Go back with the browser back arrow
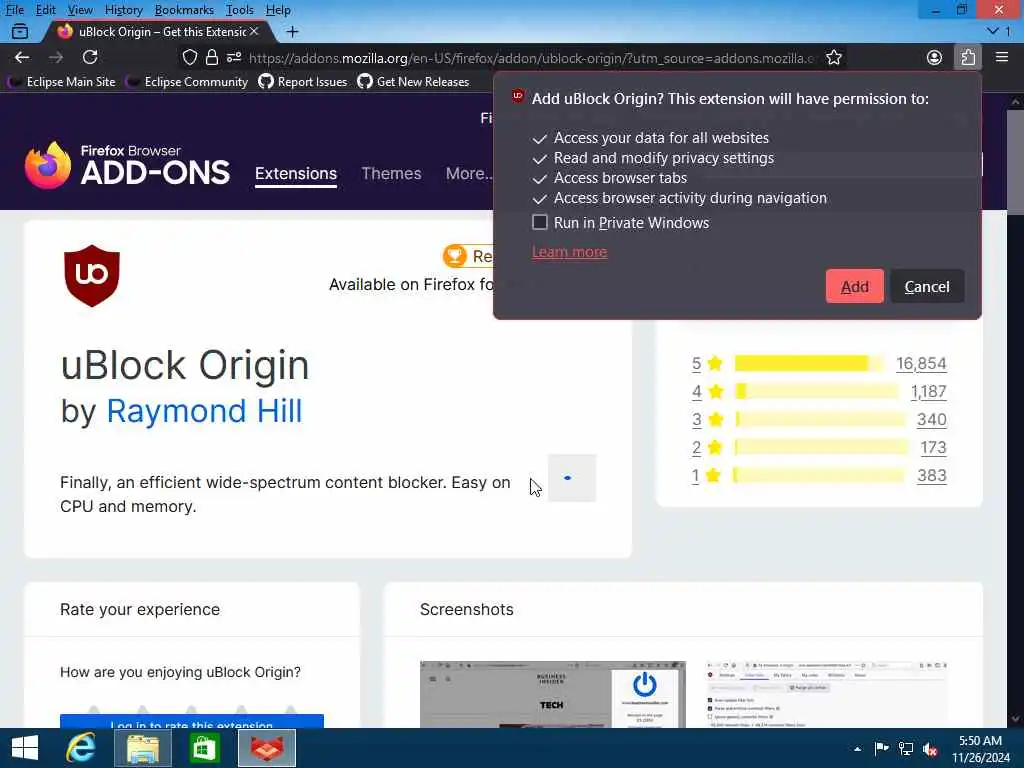1024x768 pixels. point(22,57)
